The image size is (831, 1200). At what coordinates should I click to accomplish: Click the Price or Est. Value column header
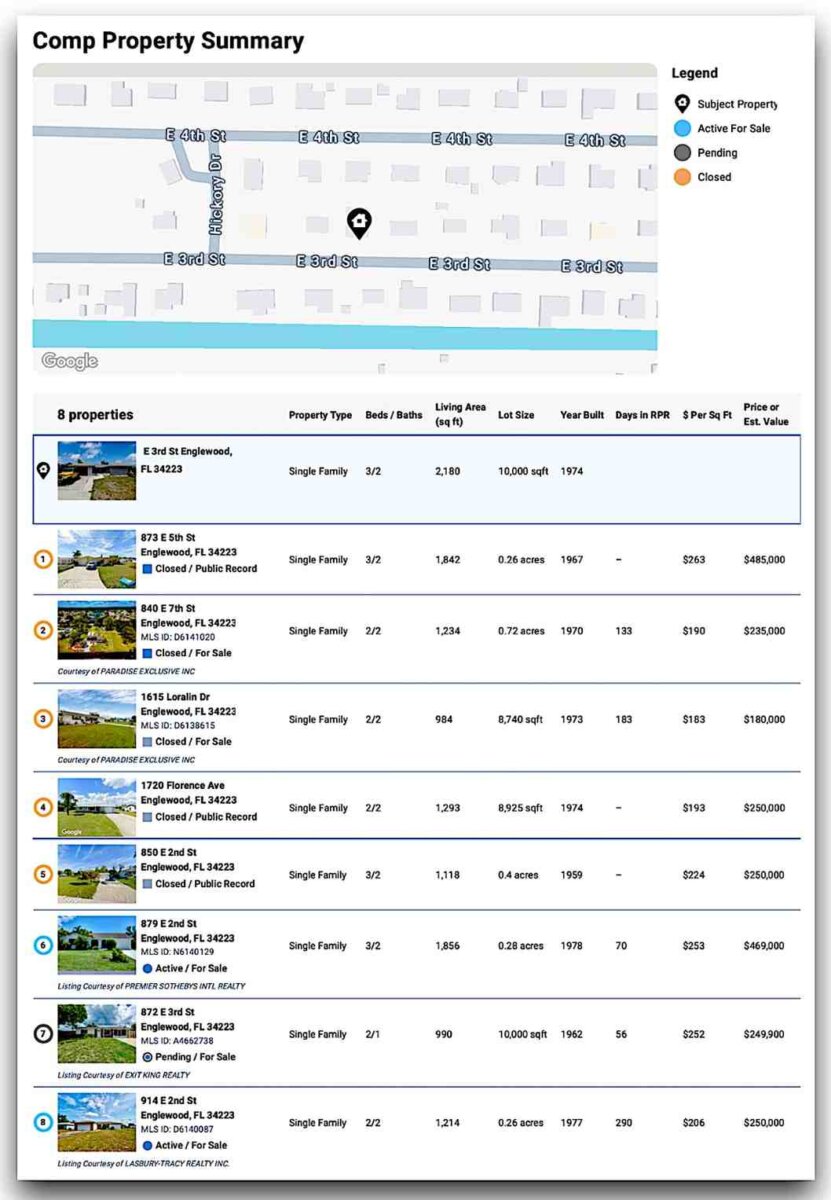[765, 414]
